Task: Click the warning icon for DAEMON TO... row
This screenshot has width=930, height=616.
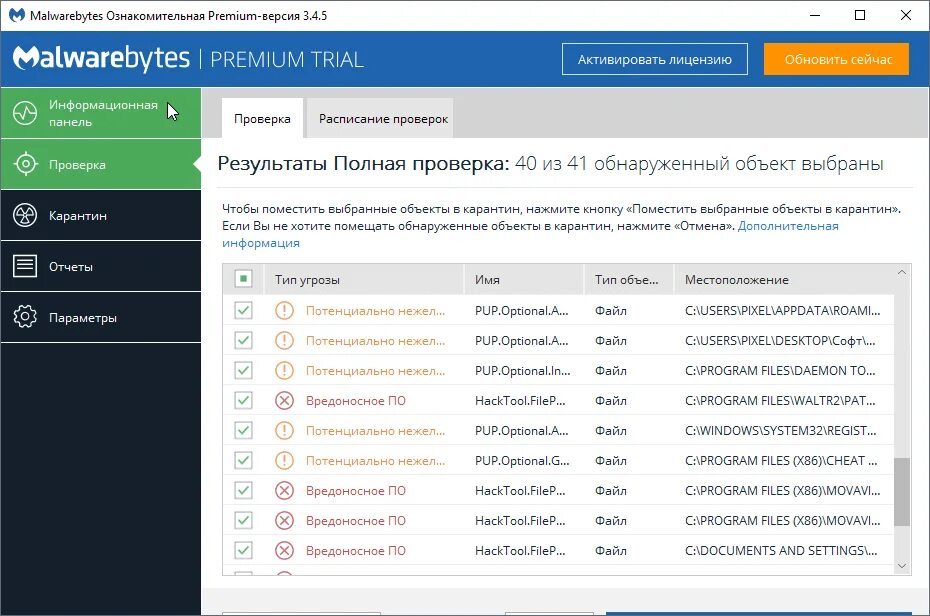Action: pos(285,371)
